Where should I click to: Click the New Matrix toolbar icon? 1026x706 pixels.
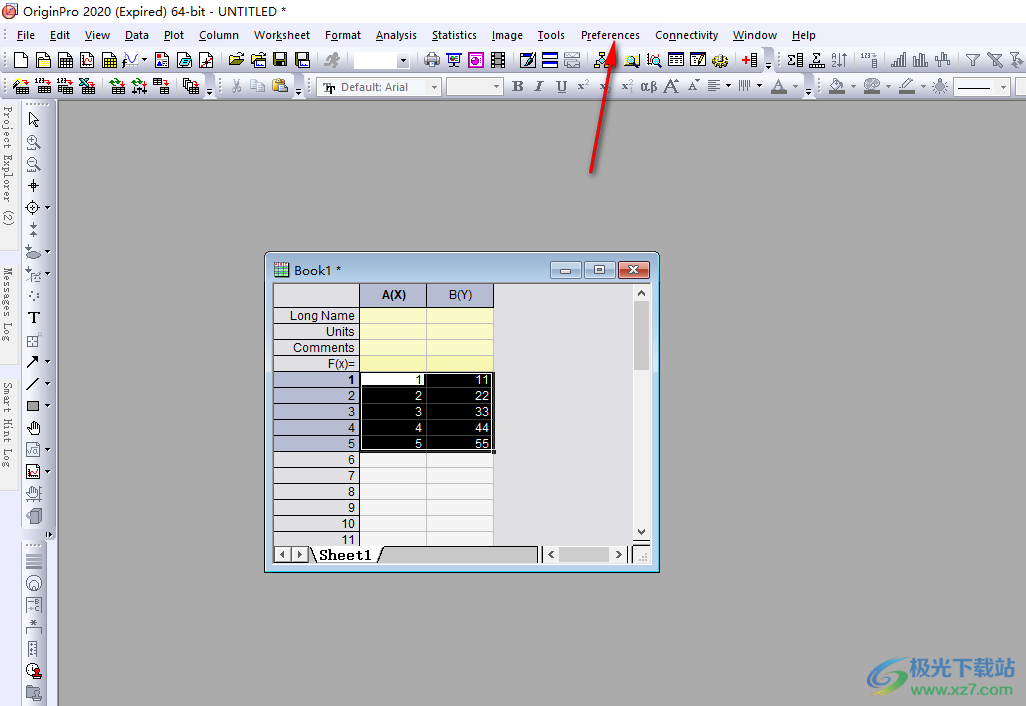109,60
